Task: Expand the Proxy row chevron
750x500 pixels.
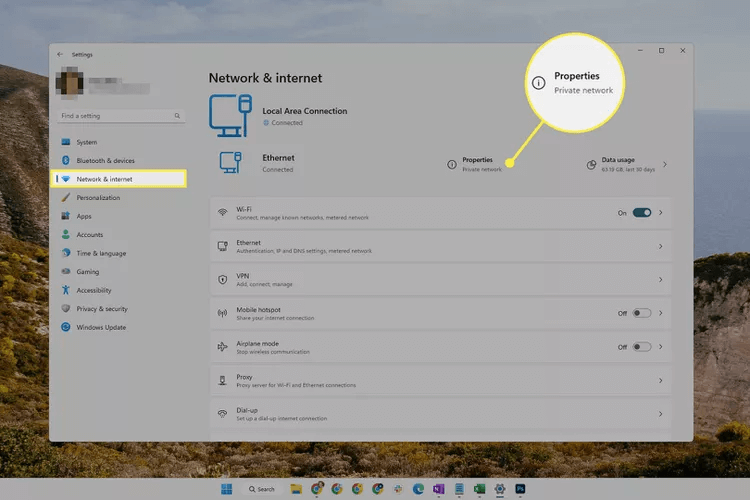Action: pos(661,380)
